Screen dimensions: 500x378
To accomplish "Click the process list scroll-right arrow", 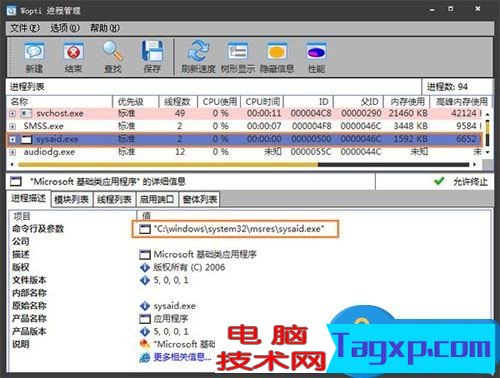I will point(474,164).
